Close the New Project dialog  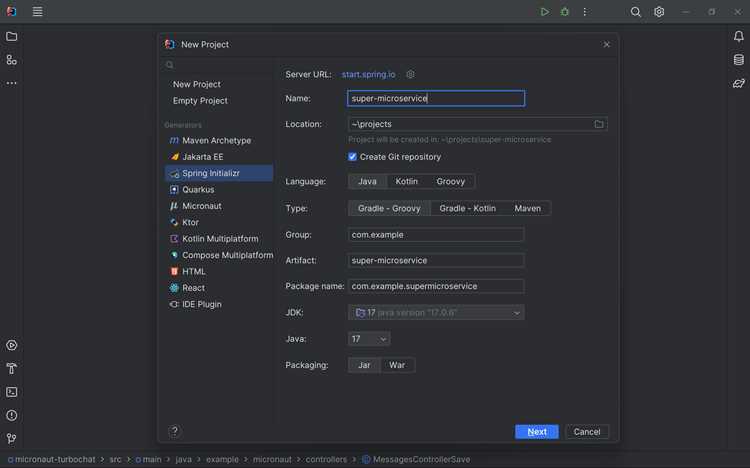607,45
